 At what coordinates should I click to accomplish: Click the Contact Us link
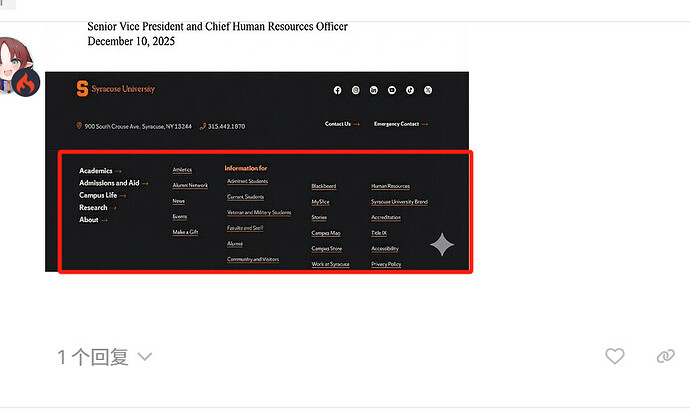(x=342, y=124)
